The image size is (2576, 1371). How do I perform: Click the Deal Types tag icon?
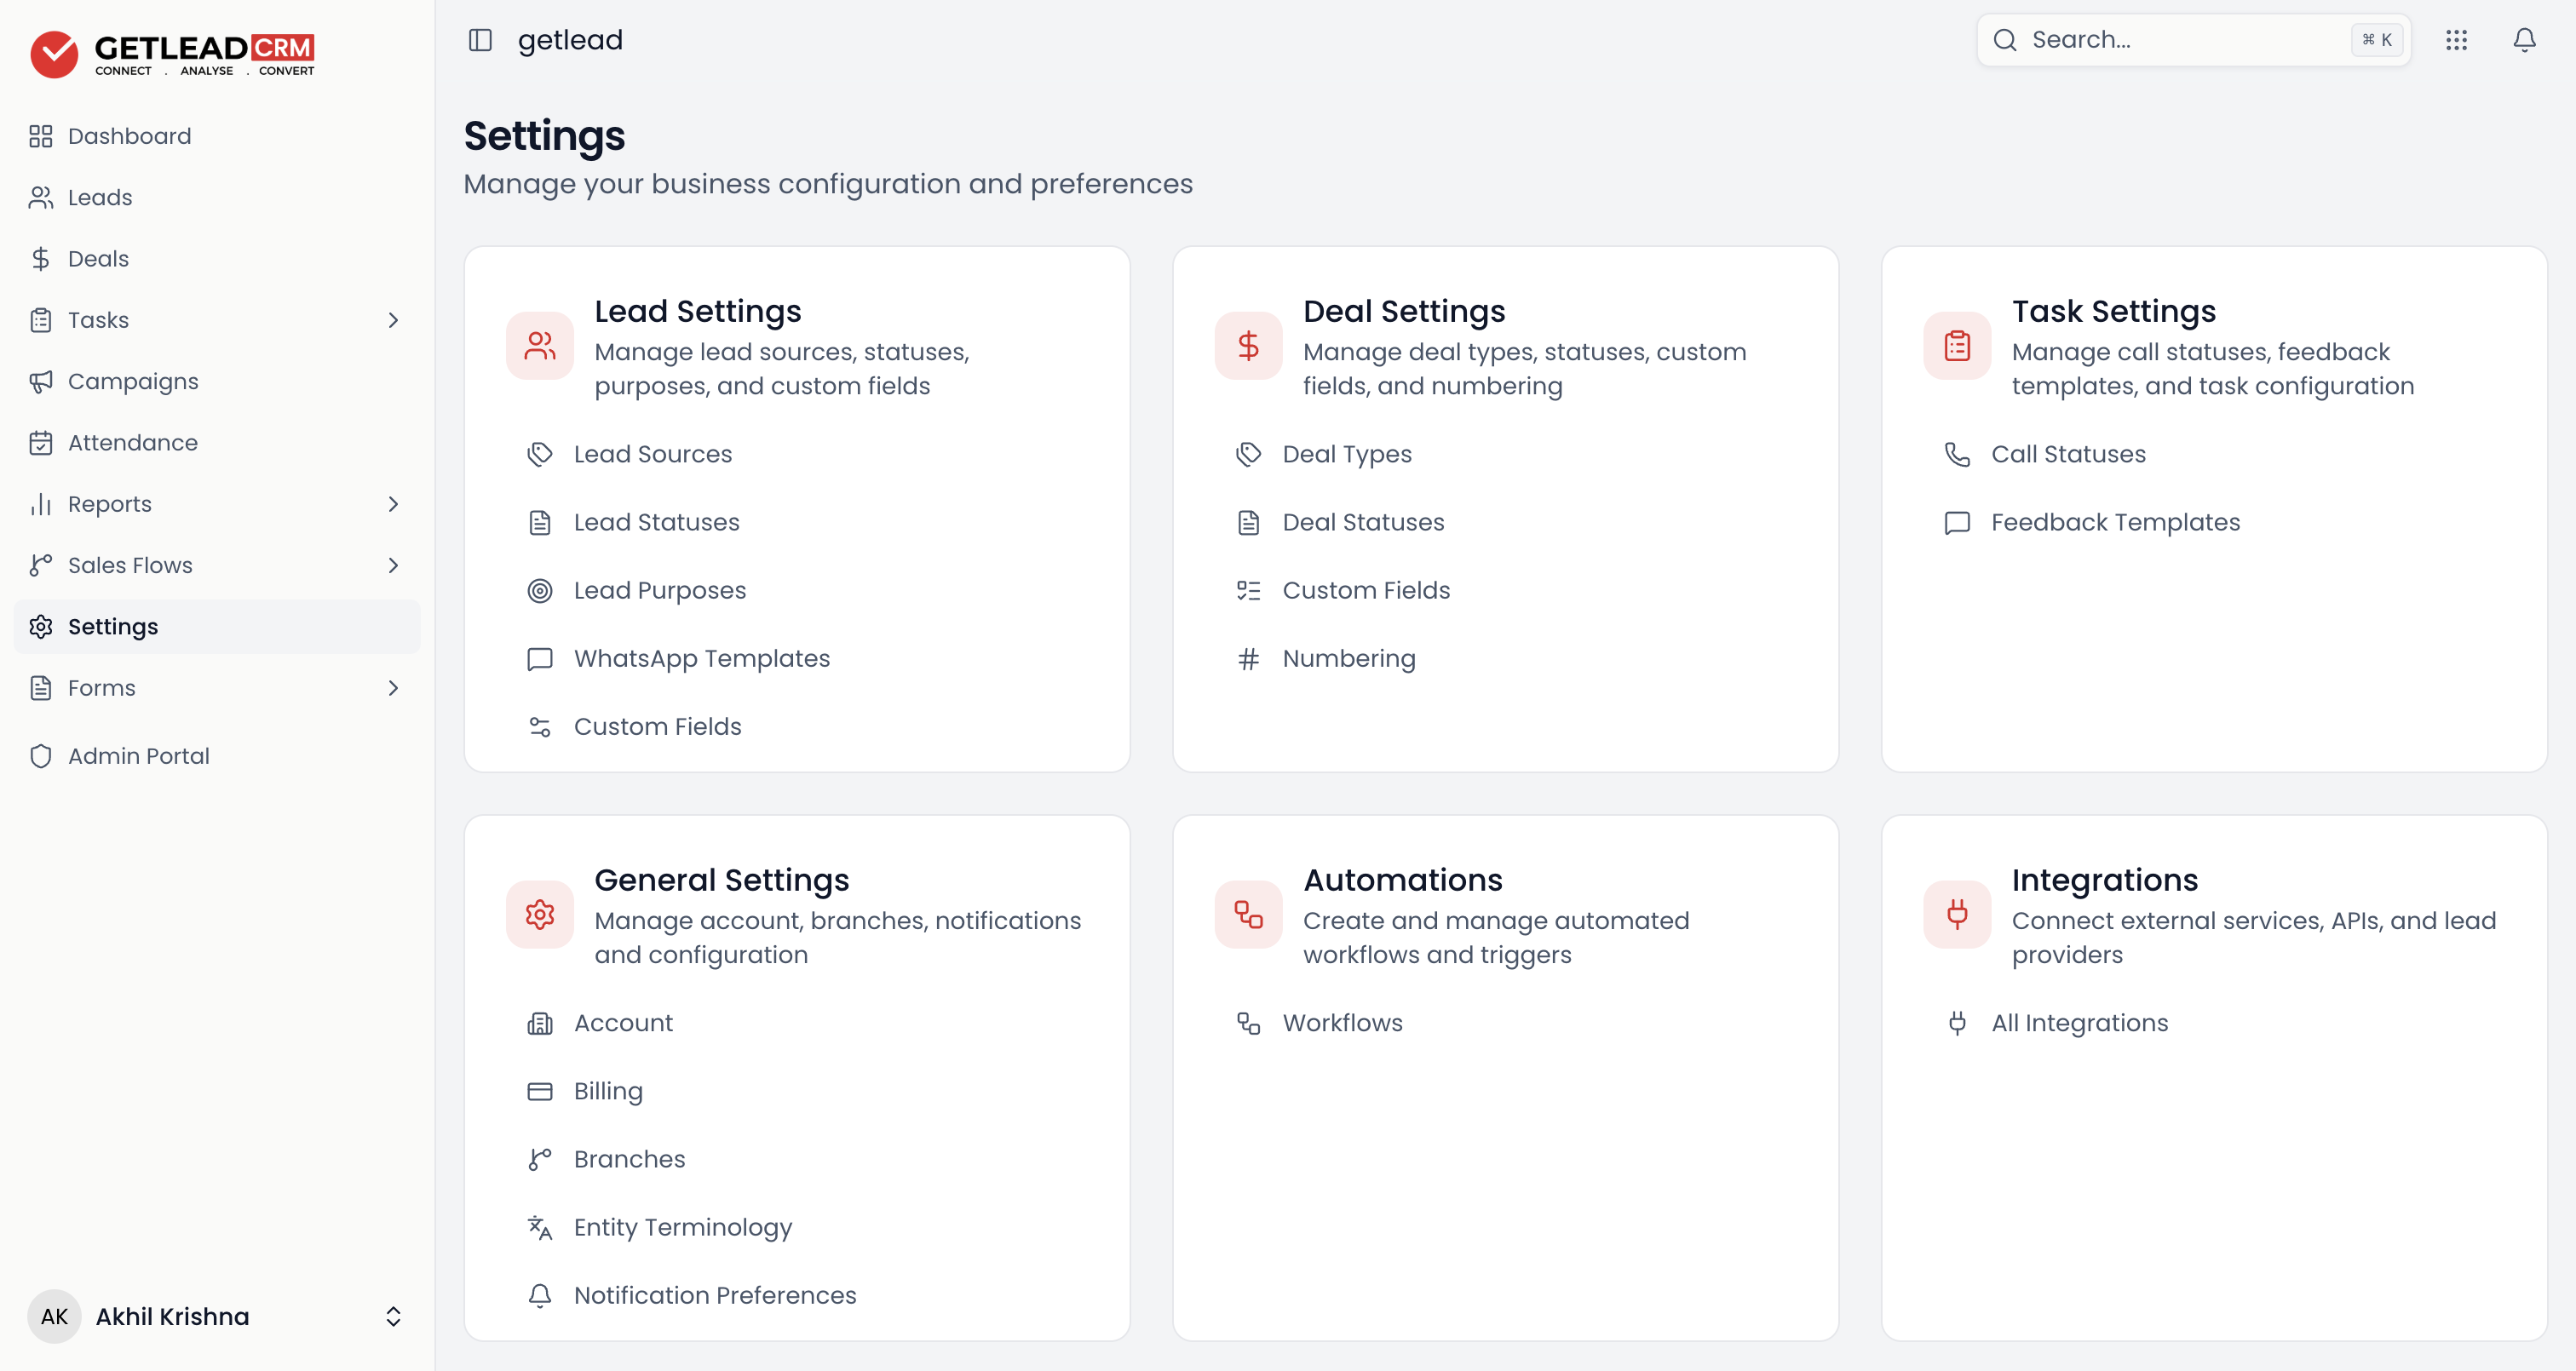pyautogui.click(x=1248, y=454)
